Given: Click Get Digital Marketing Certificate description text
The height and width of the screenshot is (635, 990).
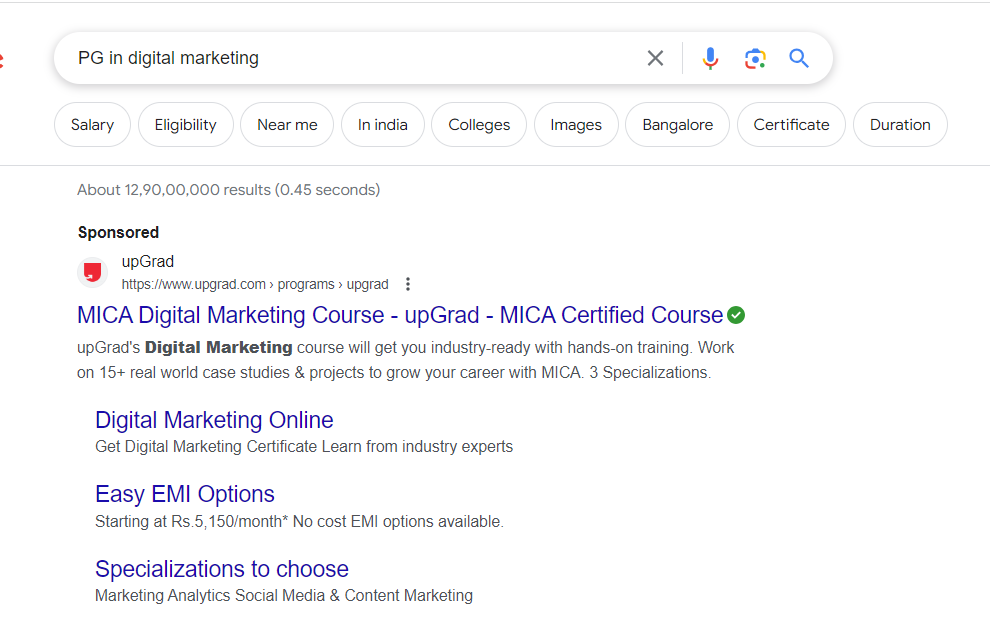Looking at the screenshot, I should [304, 447].
